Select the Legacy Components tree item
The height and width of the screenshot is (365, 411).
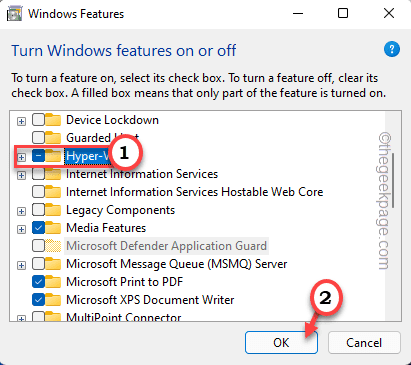120,210
